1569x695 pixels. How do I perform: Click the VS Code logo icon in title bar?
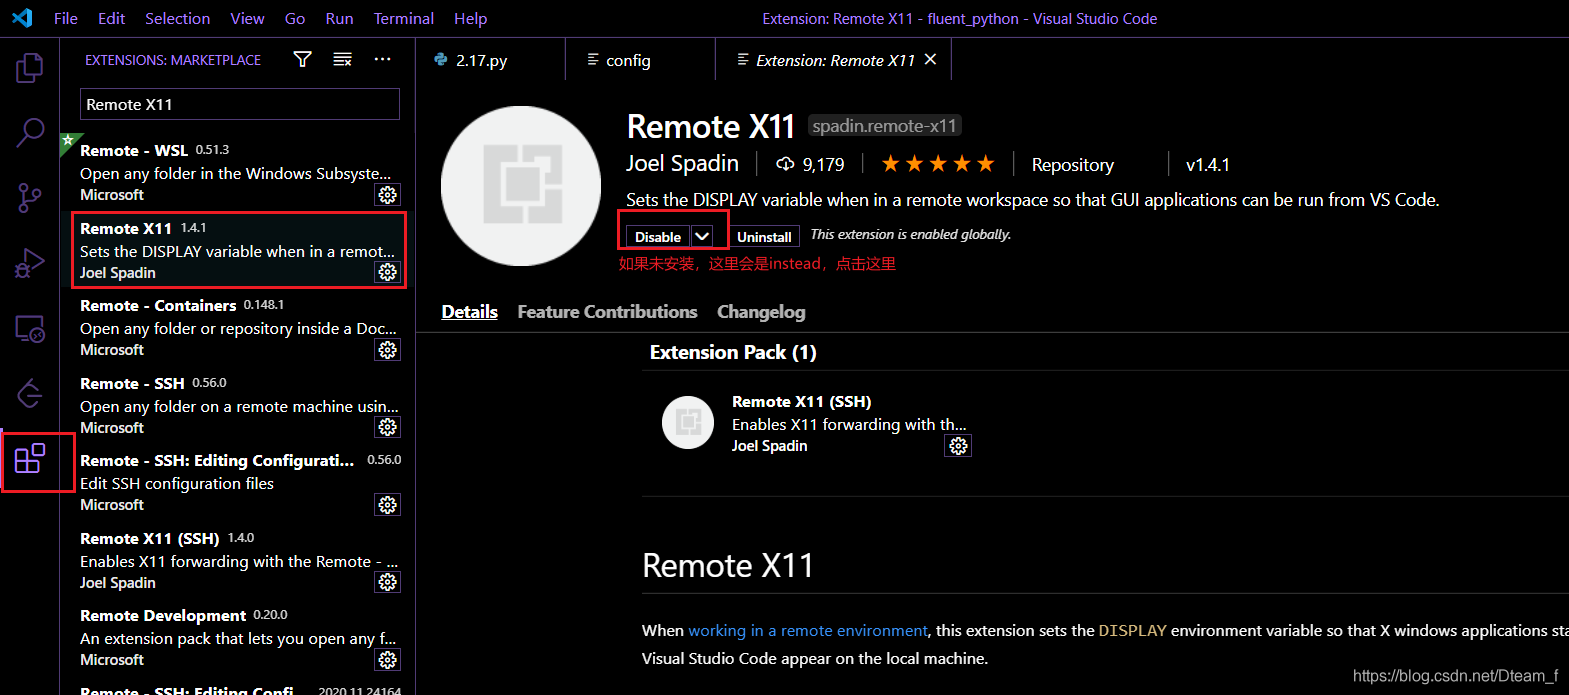[x=22, y=18]
